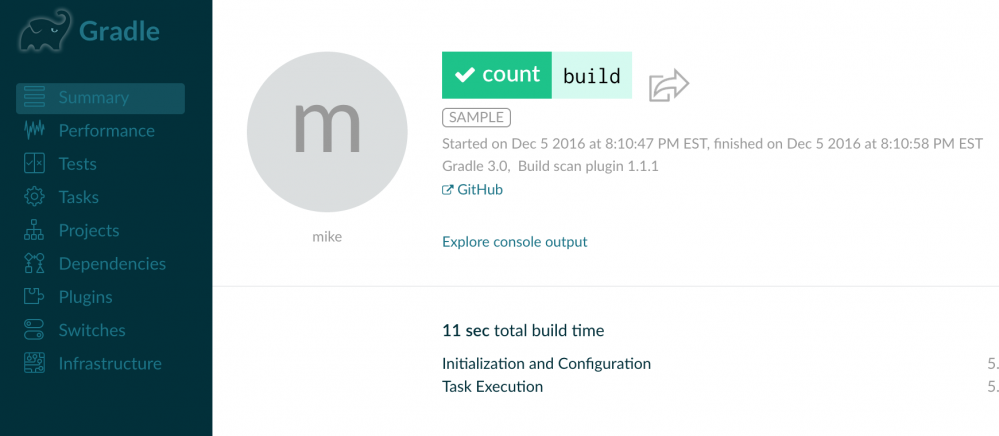Click the Plugins puzzle icon

[x=35, y=297]
